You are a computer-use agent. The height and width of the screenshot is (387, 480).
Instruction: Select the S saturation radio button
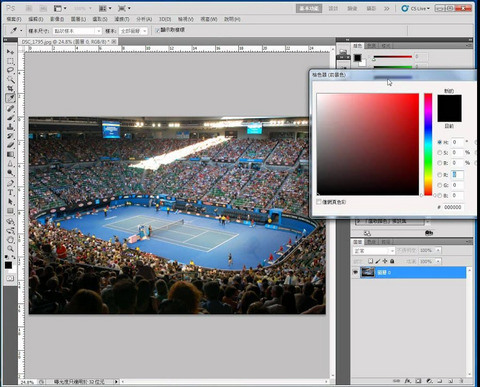(x=439, y=152)
